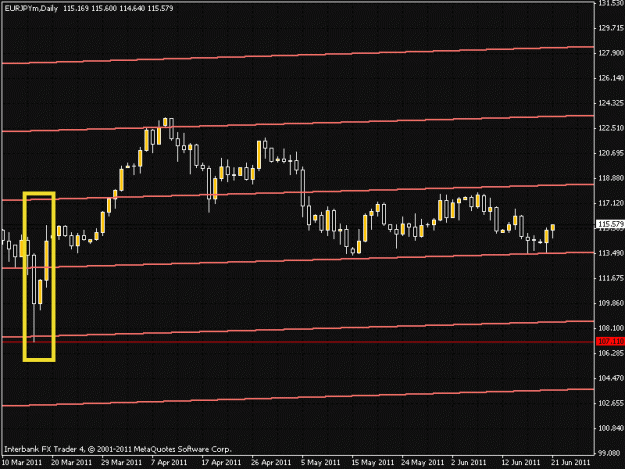Select the 104.470 price scale label

tap(611, 378)
